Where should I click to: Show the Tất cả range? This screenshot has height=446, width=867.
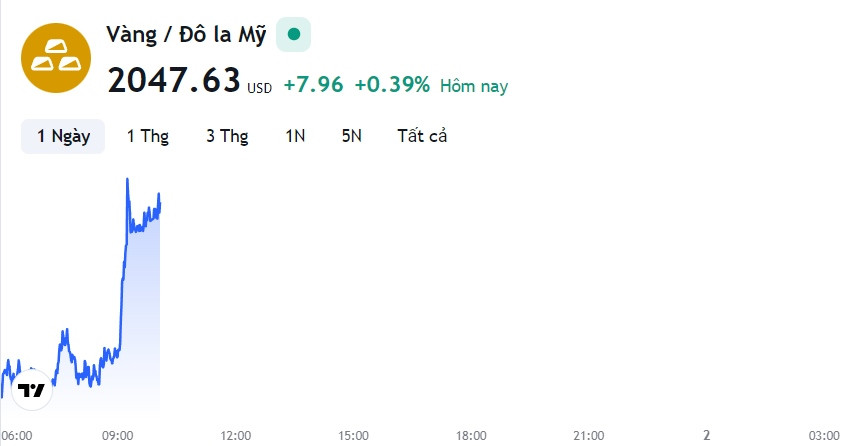pyautogui.click(x=422, y=136)
